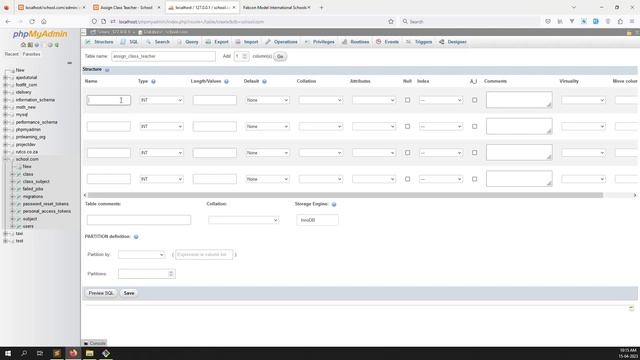This screenshot has width=640, height=360.
Task: Open the Windows Start menu
Action: [x=8, y=353]
